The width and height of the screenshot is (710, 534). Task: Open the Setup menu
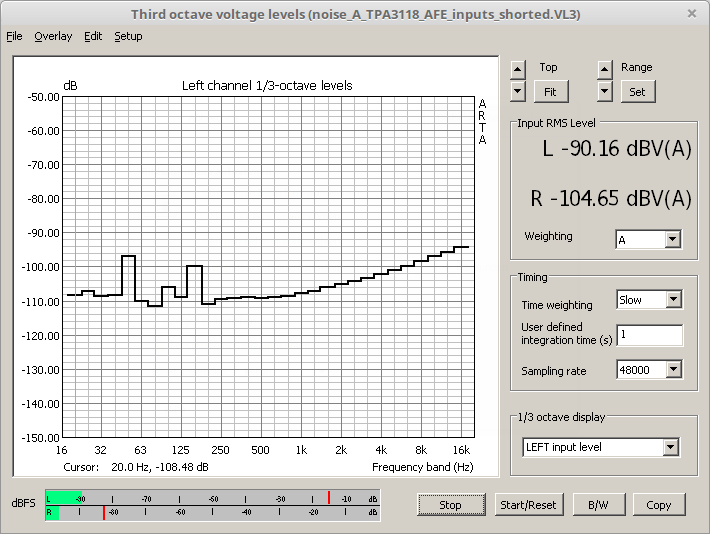tap(128, 36)
